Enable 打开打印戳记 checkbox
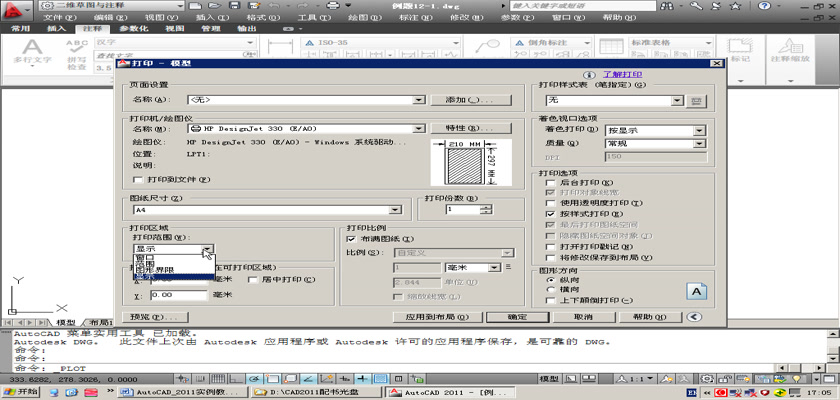 coord(550,247)
